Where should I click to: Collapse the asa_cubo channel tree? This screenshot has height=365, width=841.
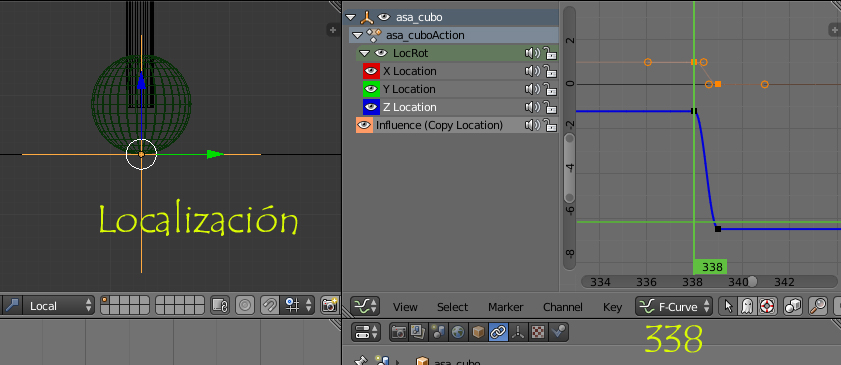(351, 17)
